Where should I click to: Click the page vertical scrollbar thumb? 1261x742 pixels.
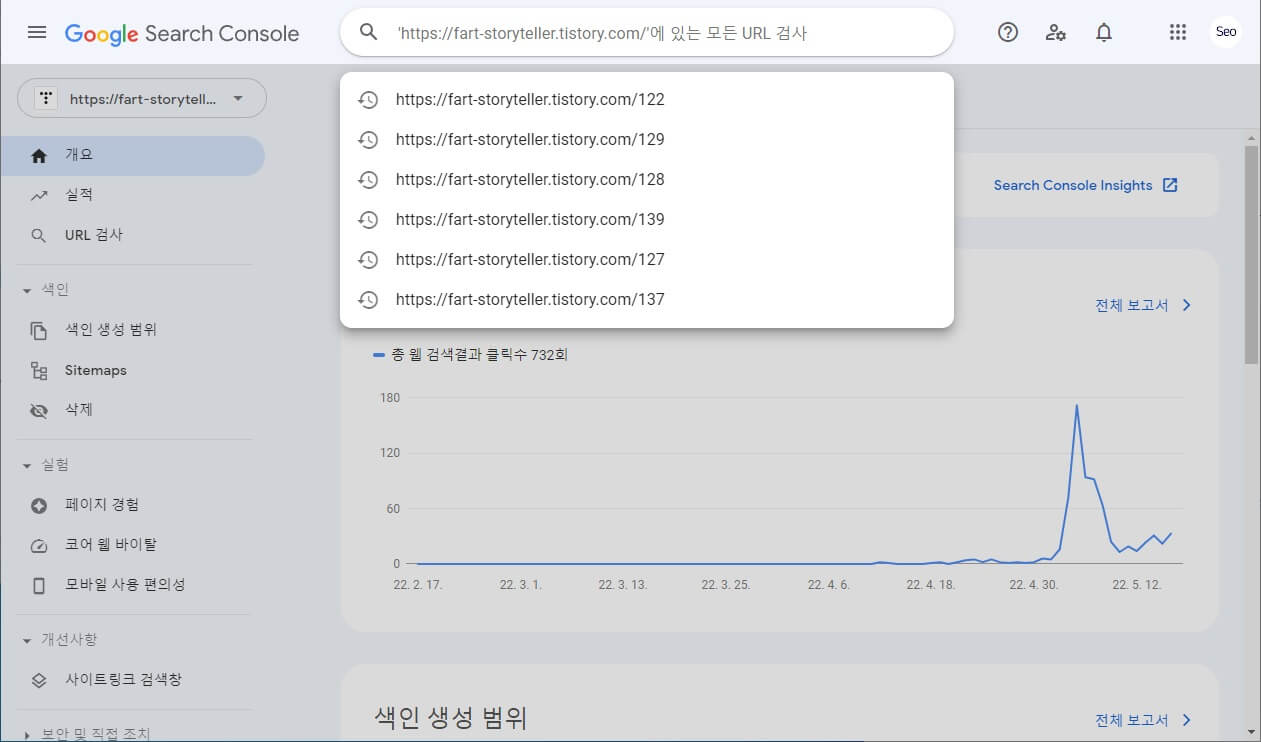(1252, 255)
